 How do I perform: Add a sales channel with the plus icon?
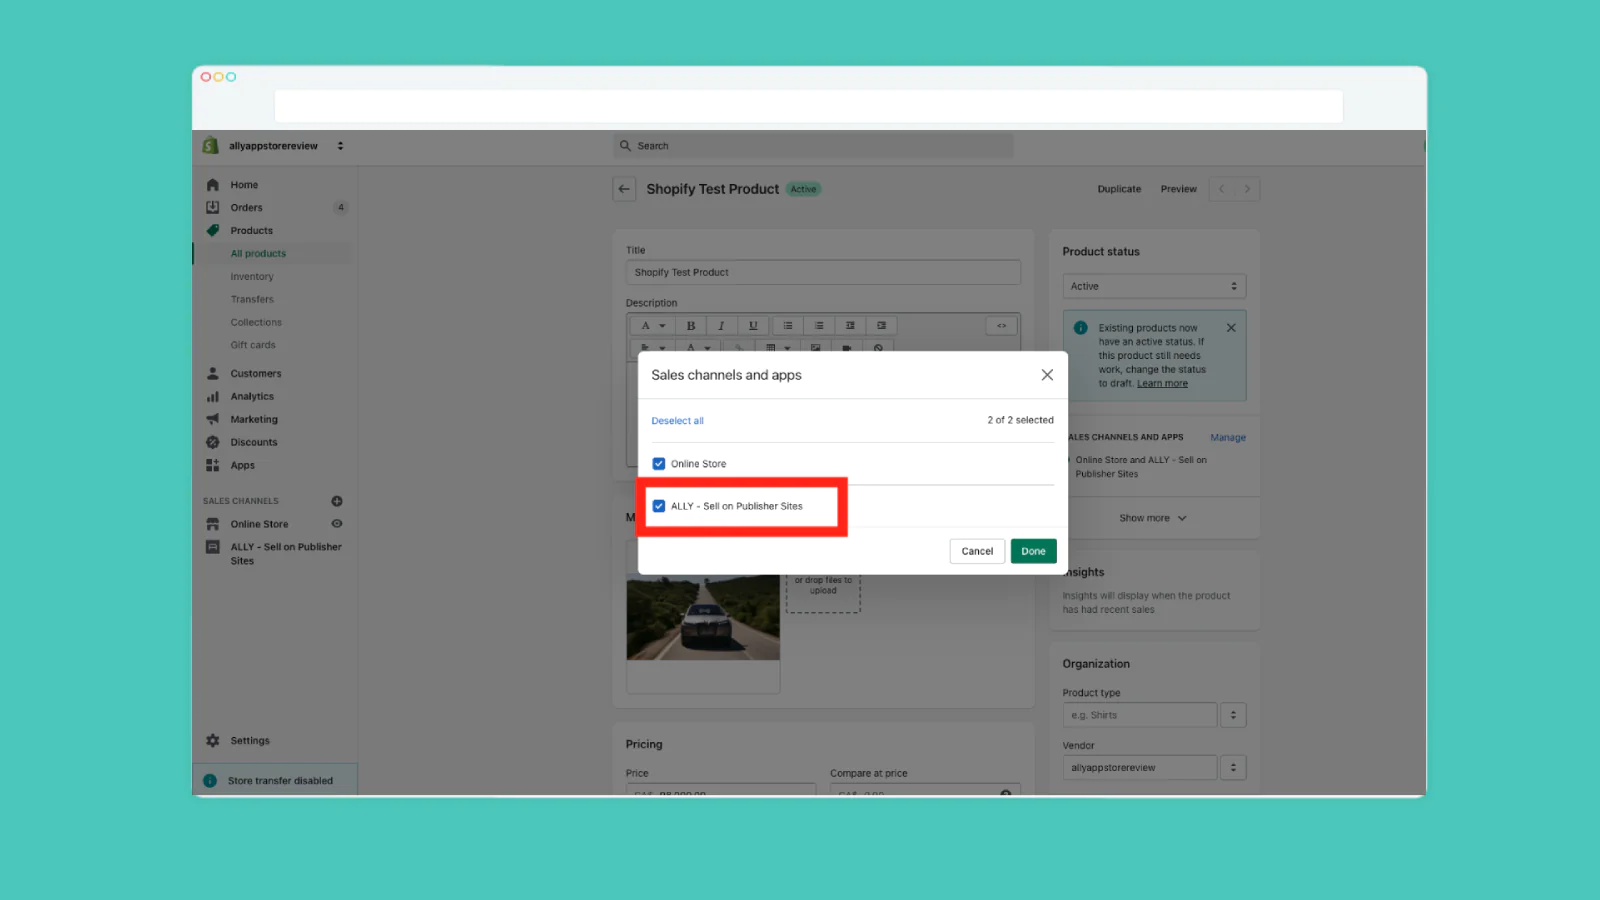tap(337, 501)
